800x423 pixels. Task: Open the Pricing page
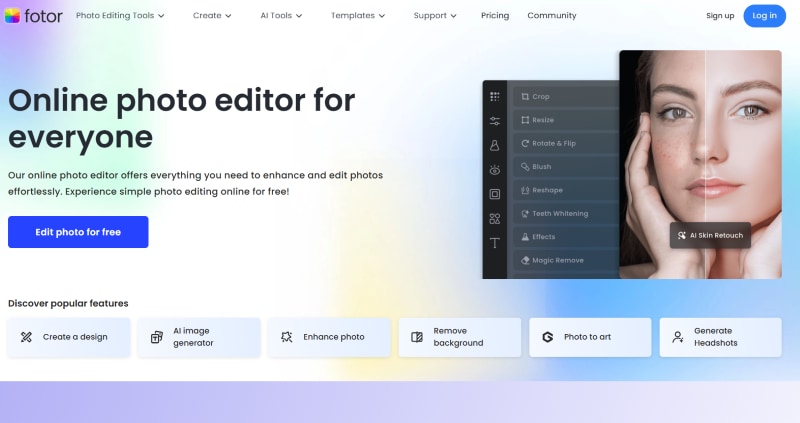tap(495, 15)
